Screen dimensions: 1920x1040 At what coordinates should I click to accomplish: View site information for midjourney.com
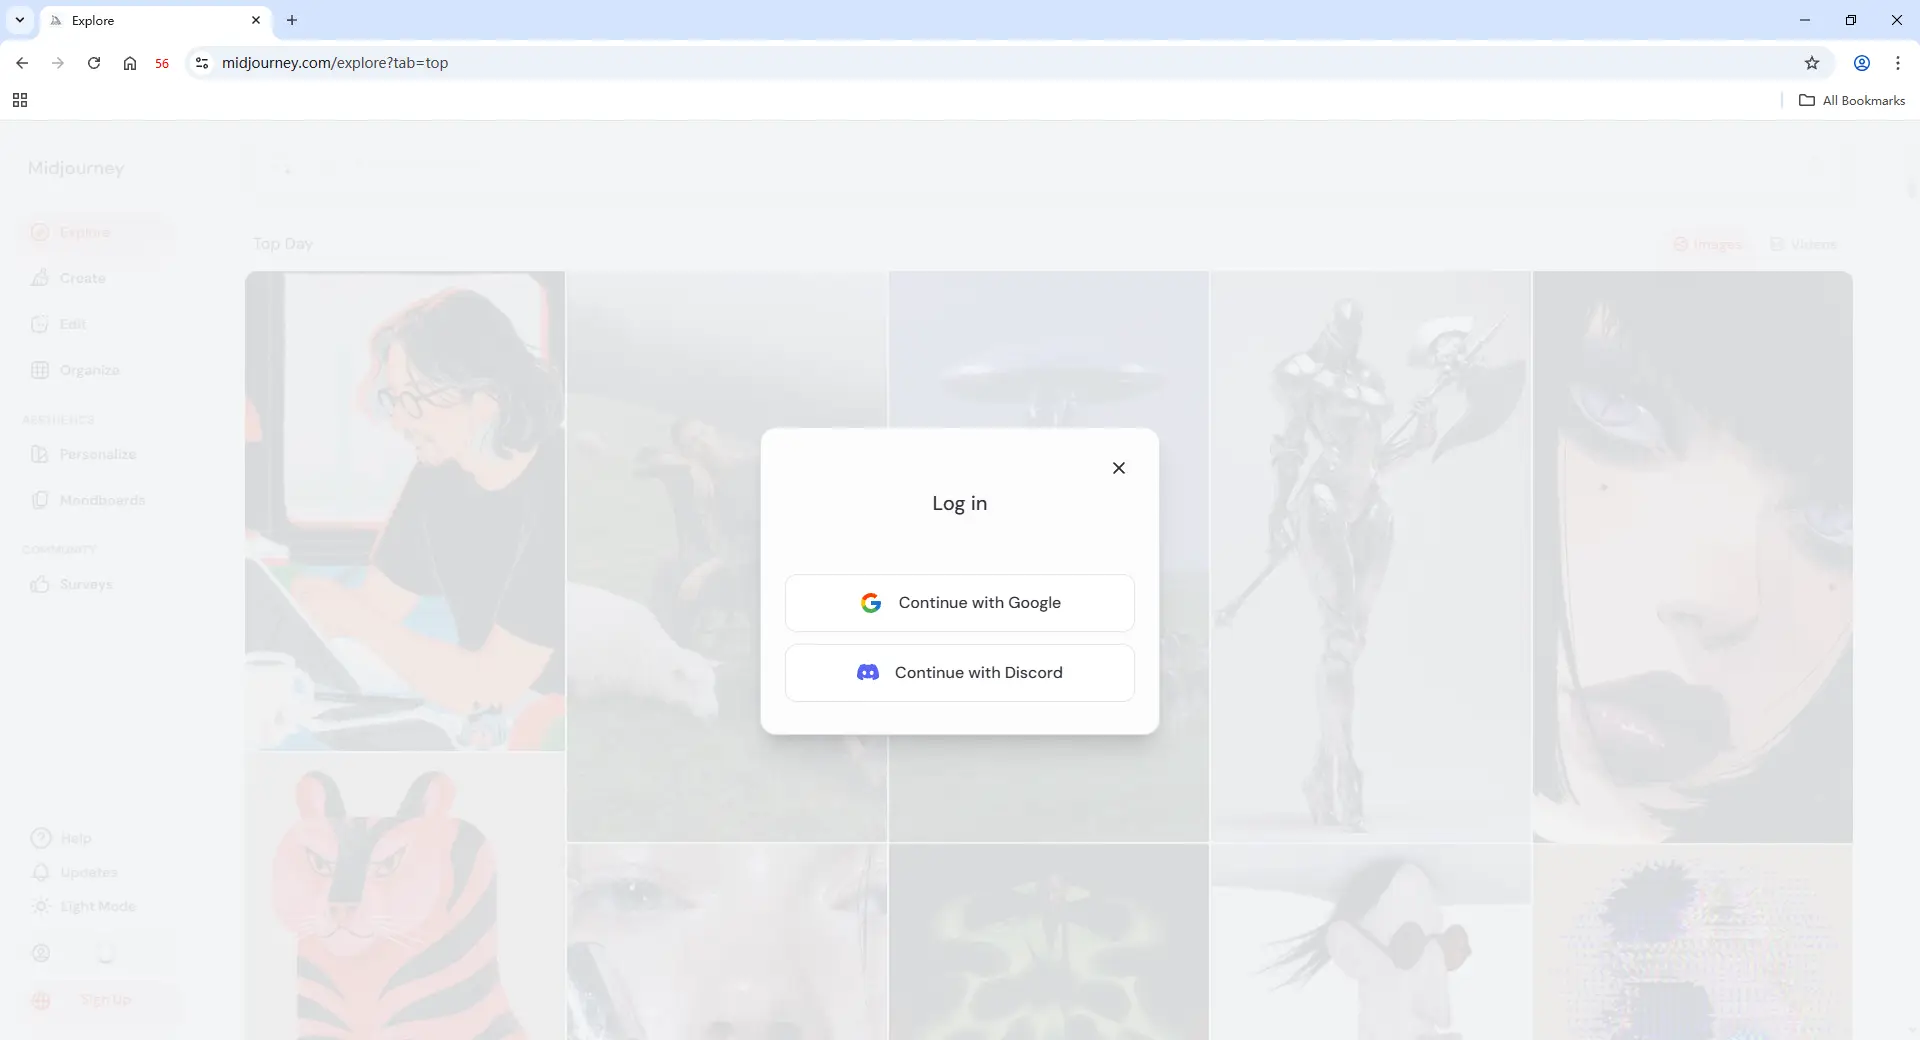tap(202, 63)
